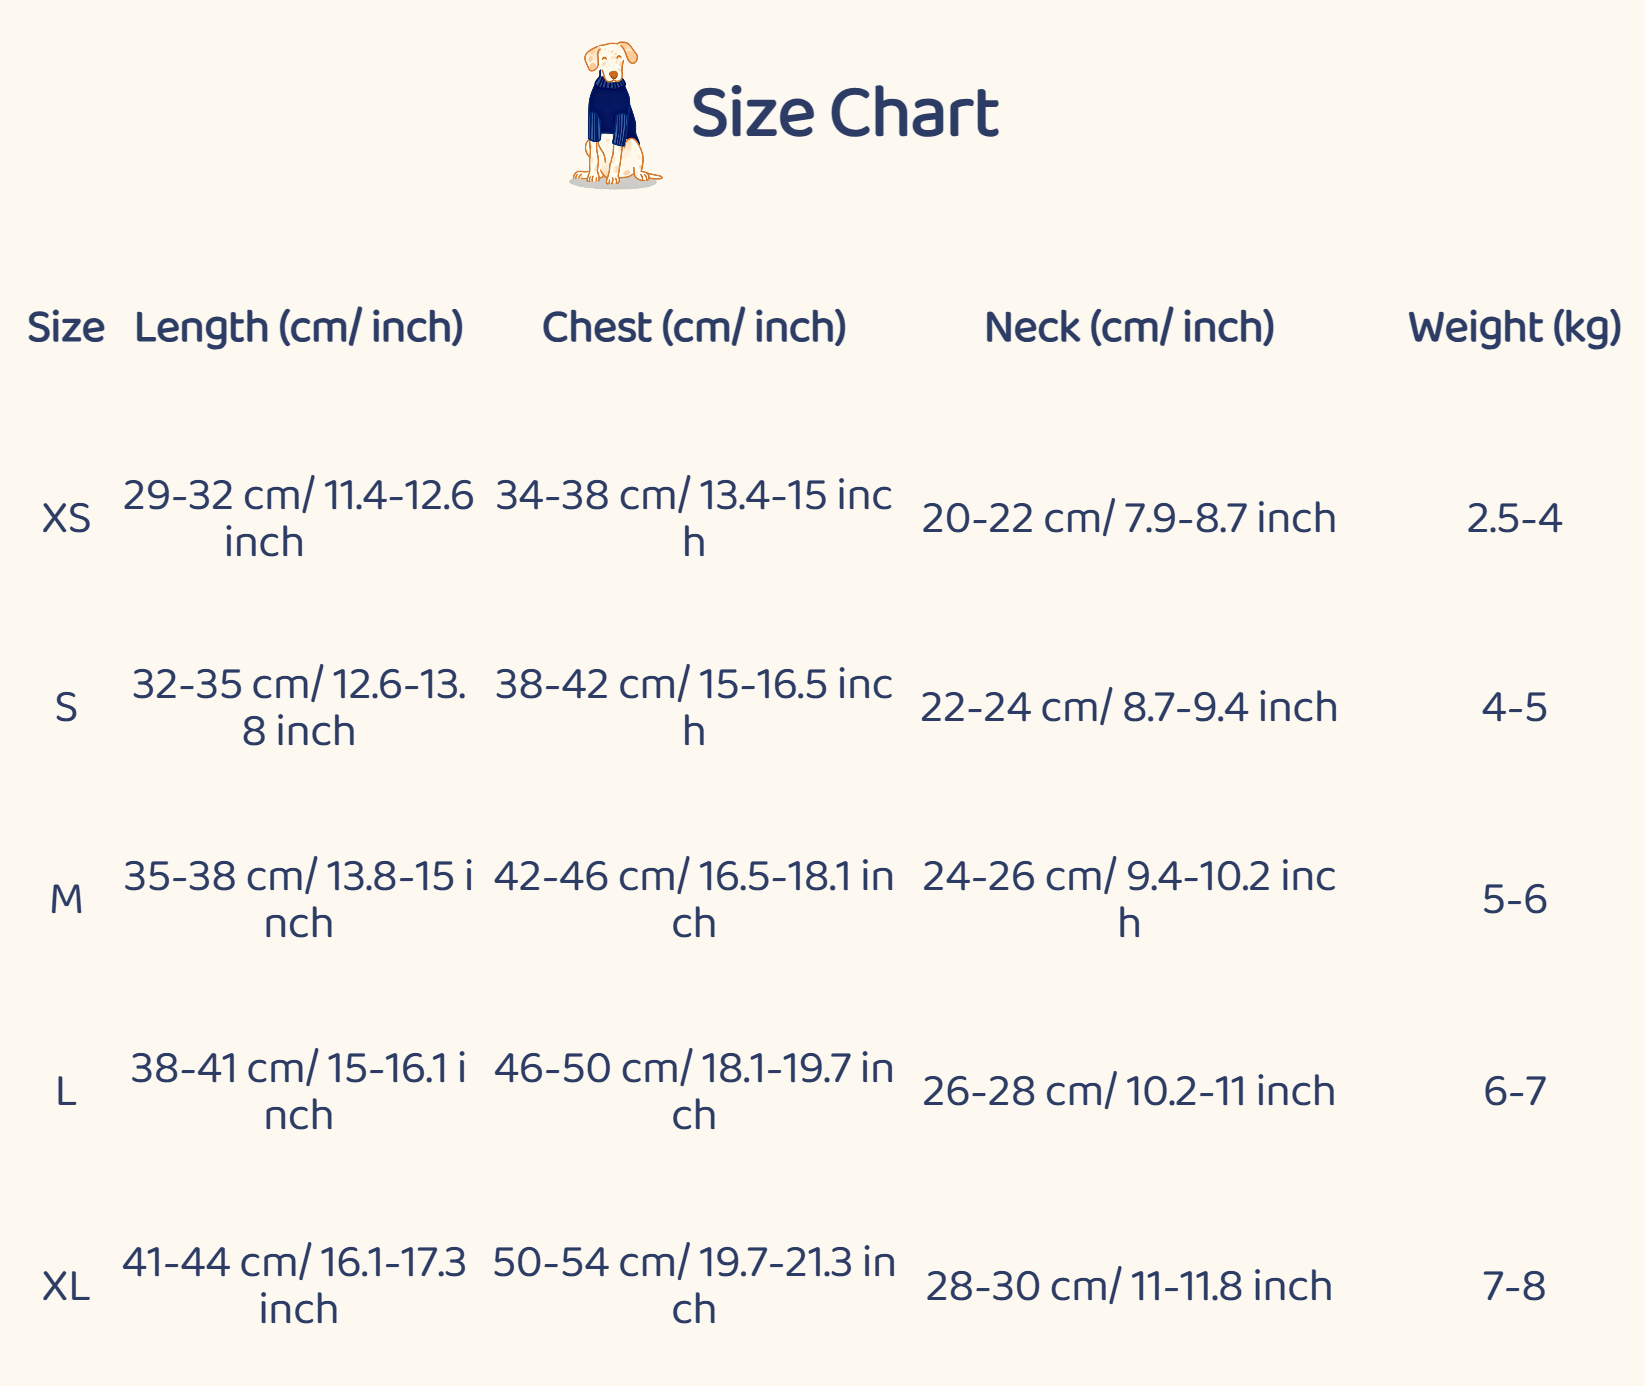Select the 50-54 cm chest cell
The image size is (1645, 1386).
tap(694, 1285)
